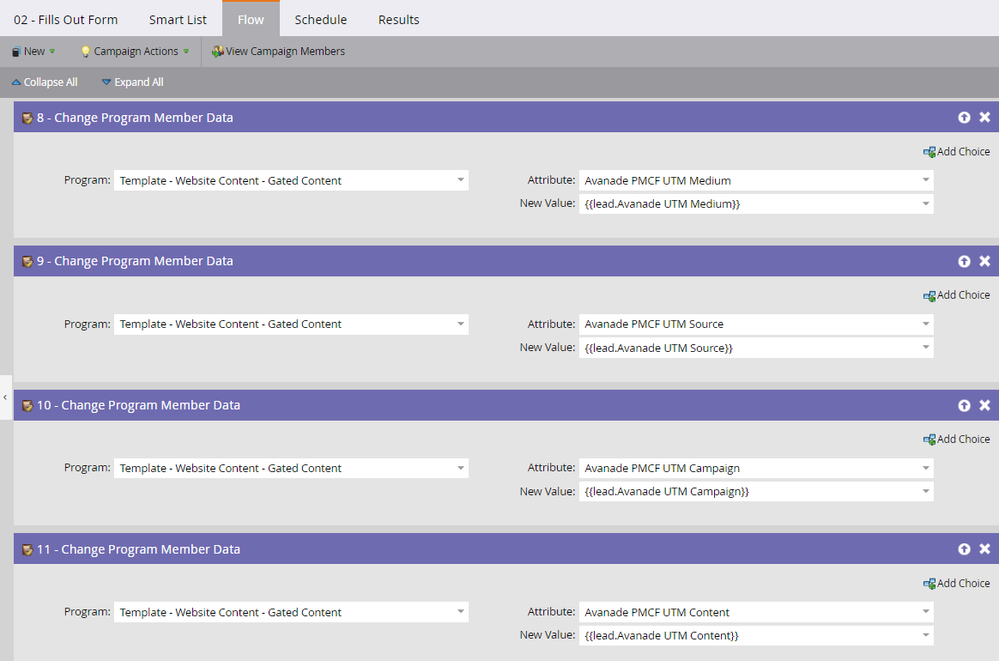Click Add Choice in step 8
This screenshot has height=661, width=999.
point(956,152)
